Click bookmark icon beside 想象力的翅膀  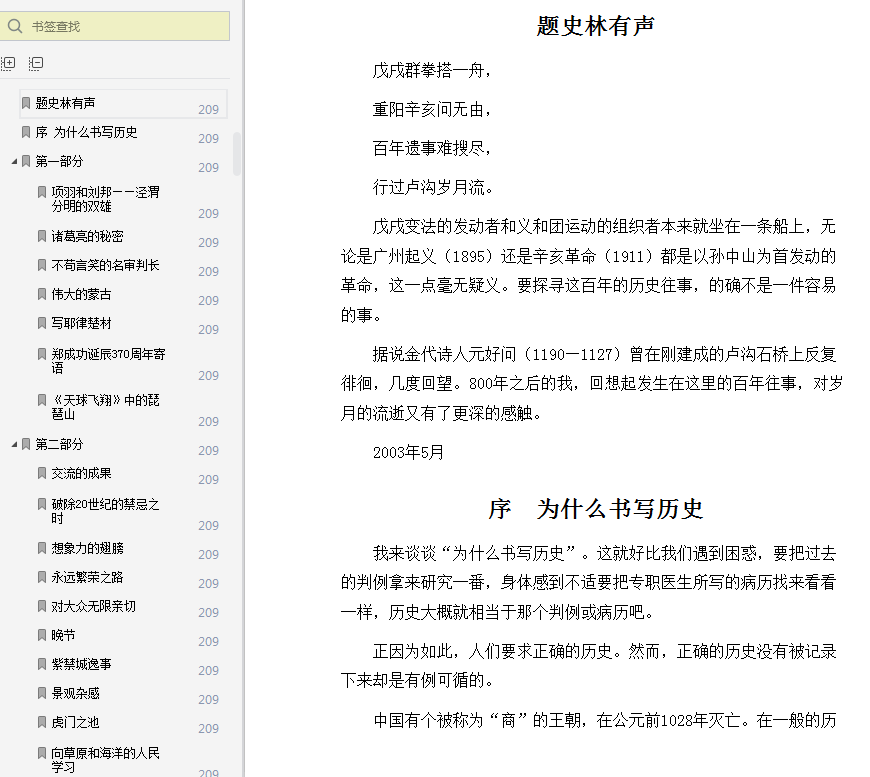click(42, 548)
